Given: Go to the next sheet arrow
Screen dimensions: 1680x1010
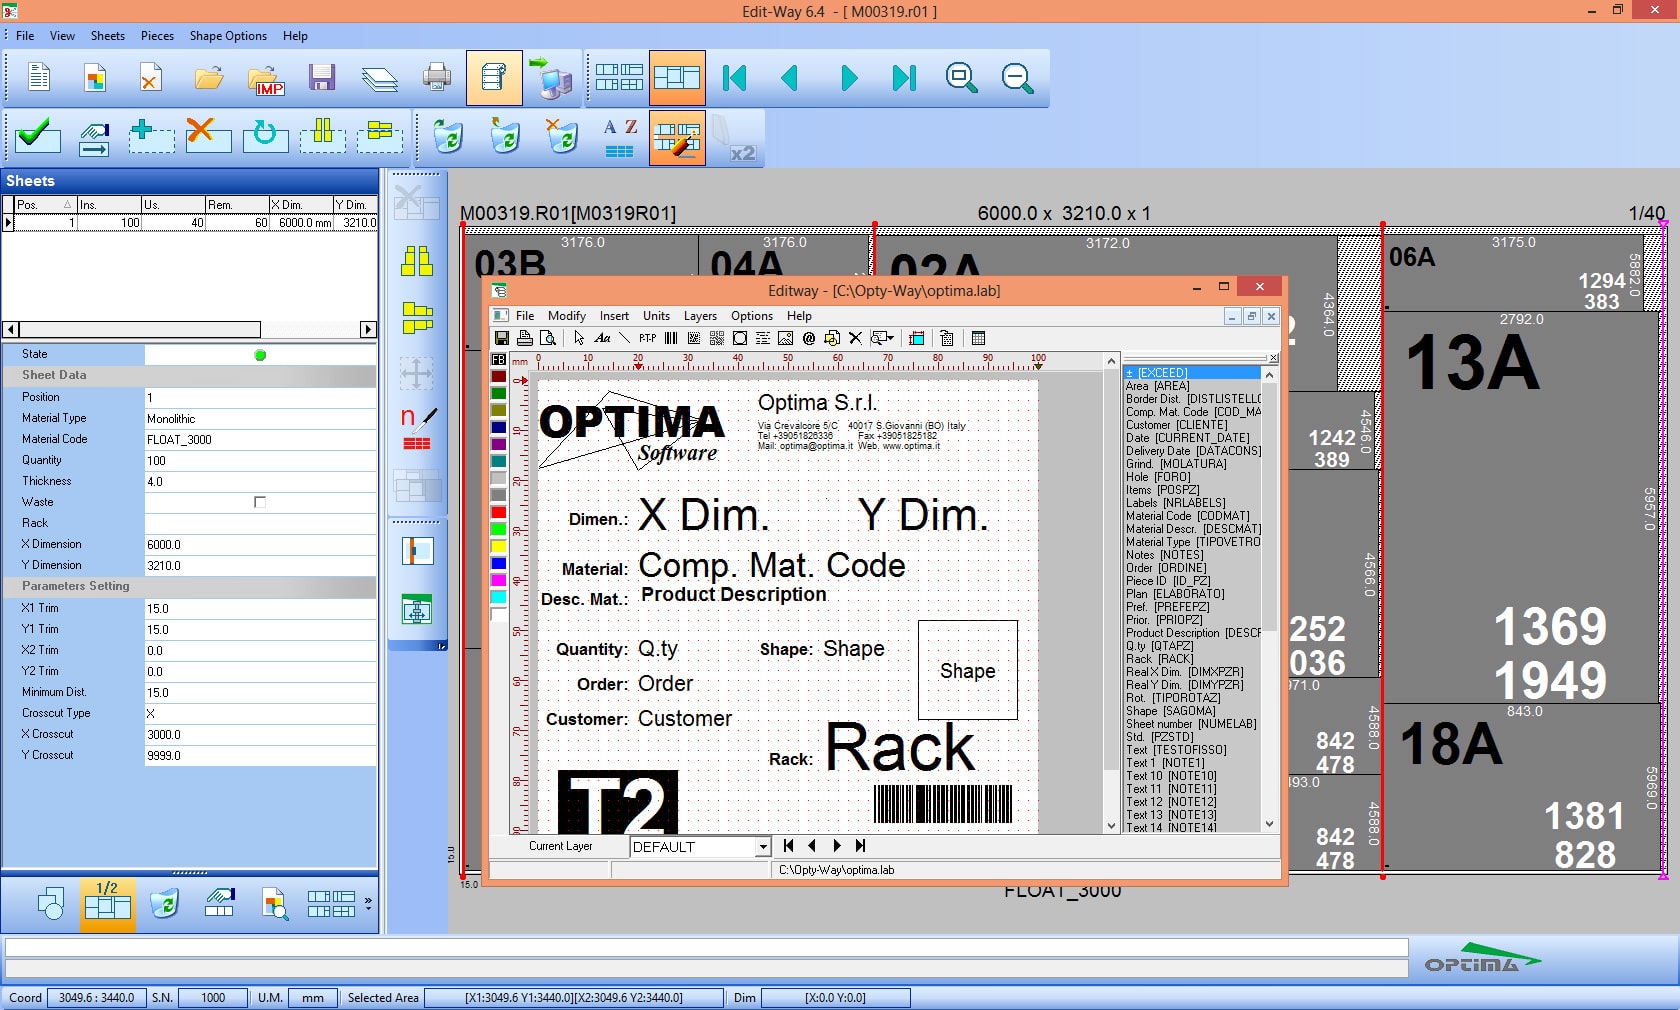Looking at the screenshot, I should [x=848, y=78].
